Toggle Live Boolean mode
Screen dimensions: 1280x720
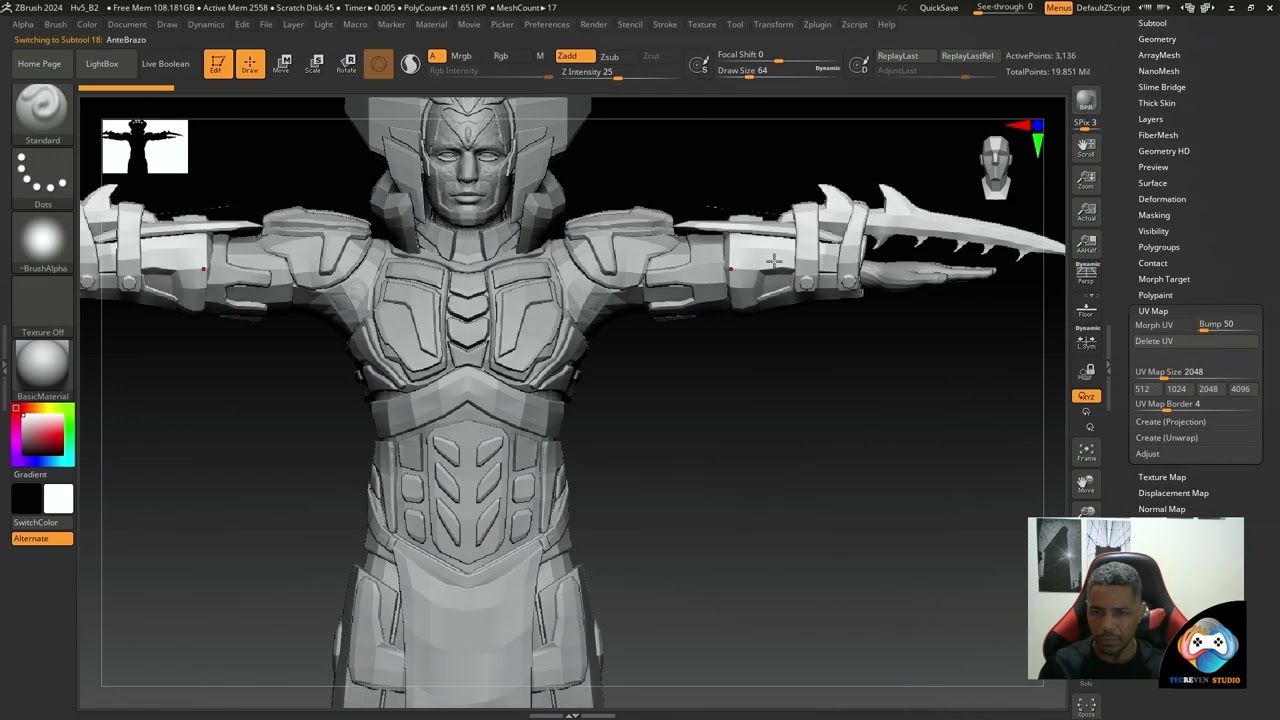pos(165,64)
